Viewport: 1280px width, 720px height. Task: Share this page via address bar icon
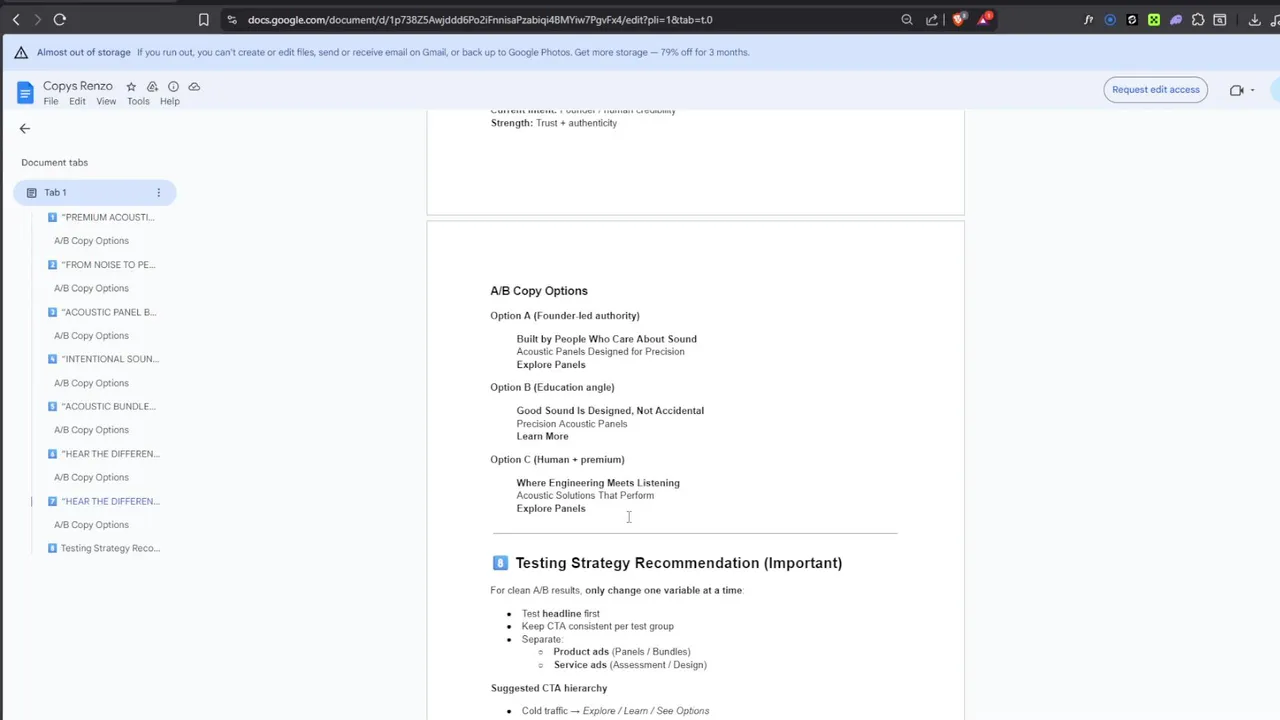(932, 19)
